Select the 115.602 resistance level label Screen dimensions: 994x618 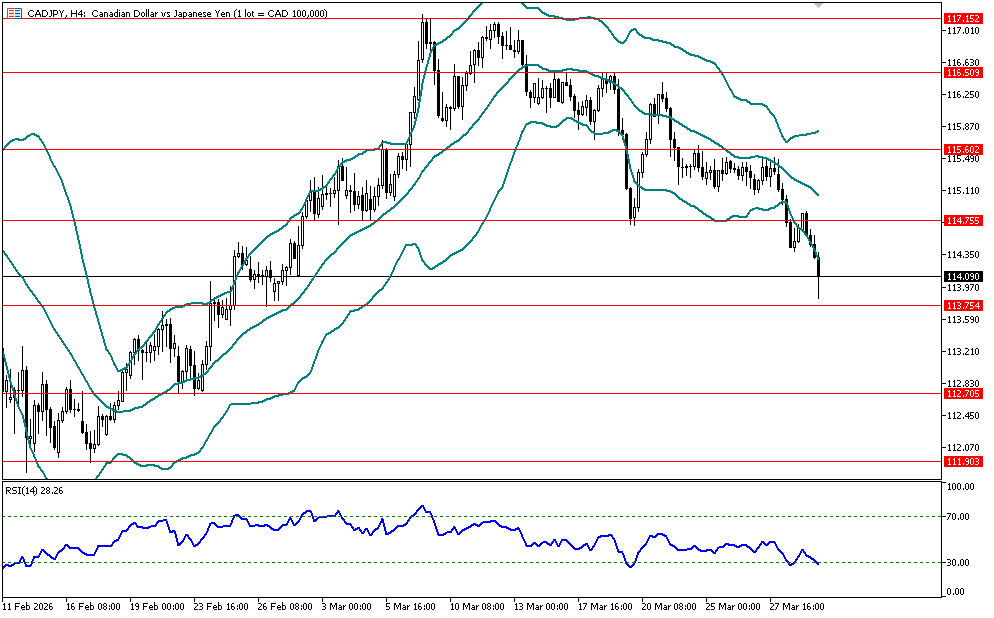[x=964, y=149]
